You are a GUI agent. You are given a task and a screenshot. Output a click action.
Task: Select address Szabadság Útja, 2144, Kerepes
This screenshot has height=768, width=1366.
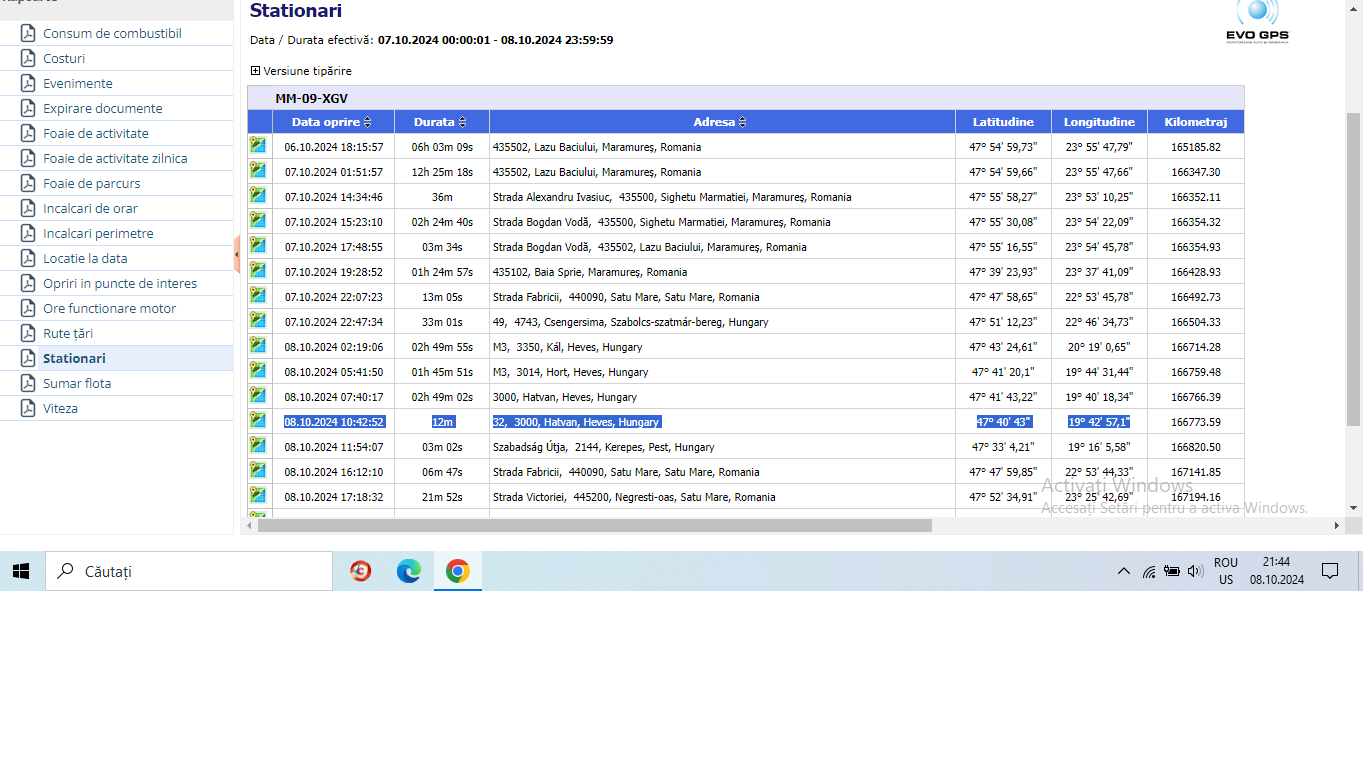point(603,447)
